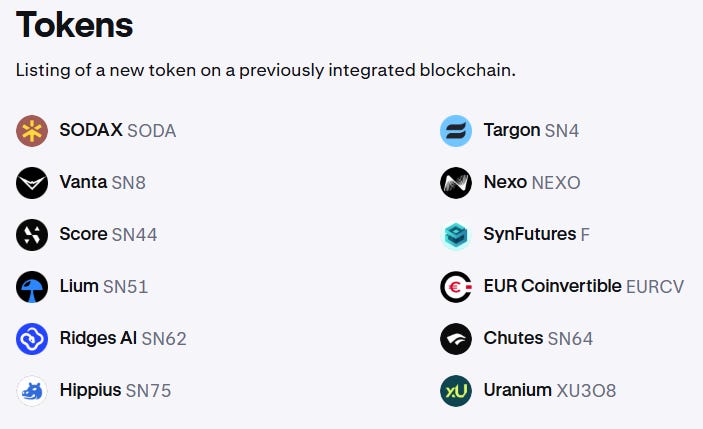Image resolution: width=703 pixels, height=429 pixels.
Task: Select the Score SN44 icon
Action: (32, 235)
